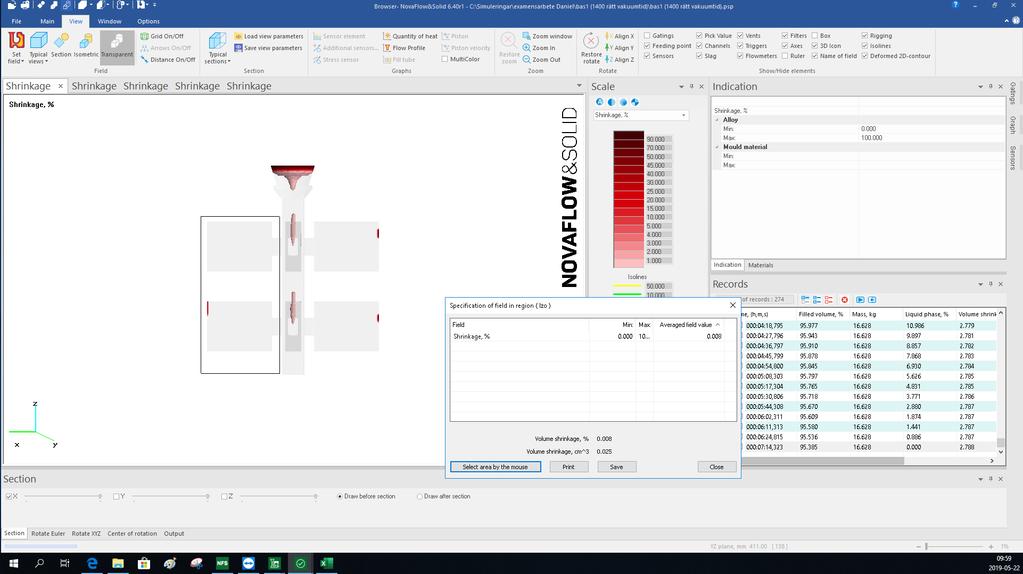Open the Typical views cube icon
Viewport: 1023px width, 574px height.
coord(38,48)
